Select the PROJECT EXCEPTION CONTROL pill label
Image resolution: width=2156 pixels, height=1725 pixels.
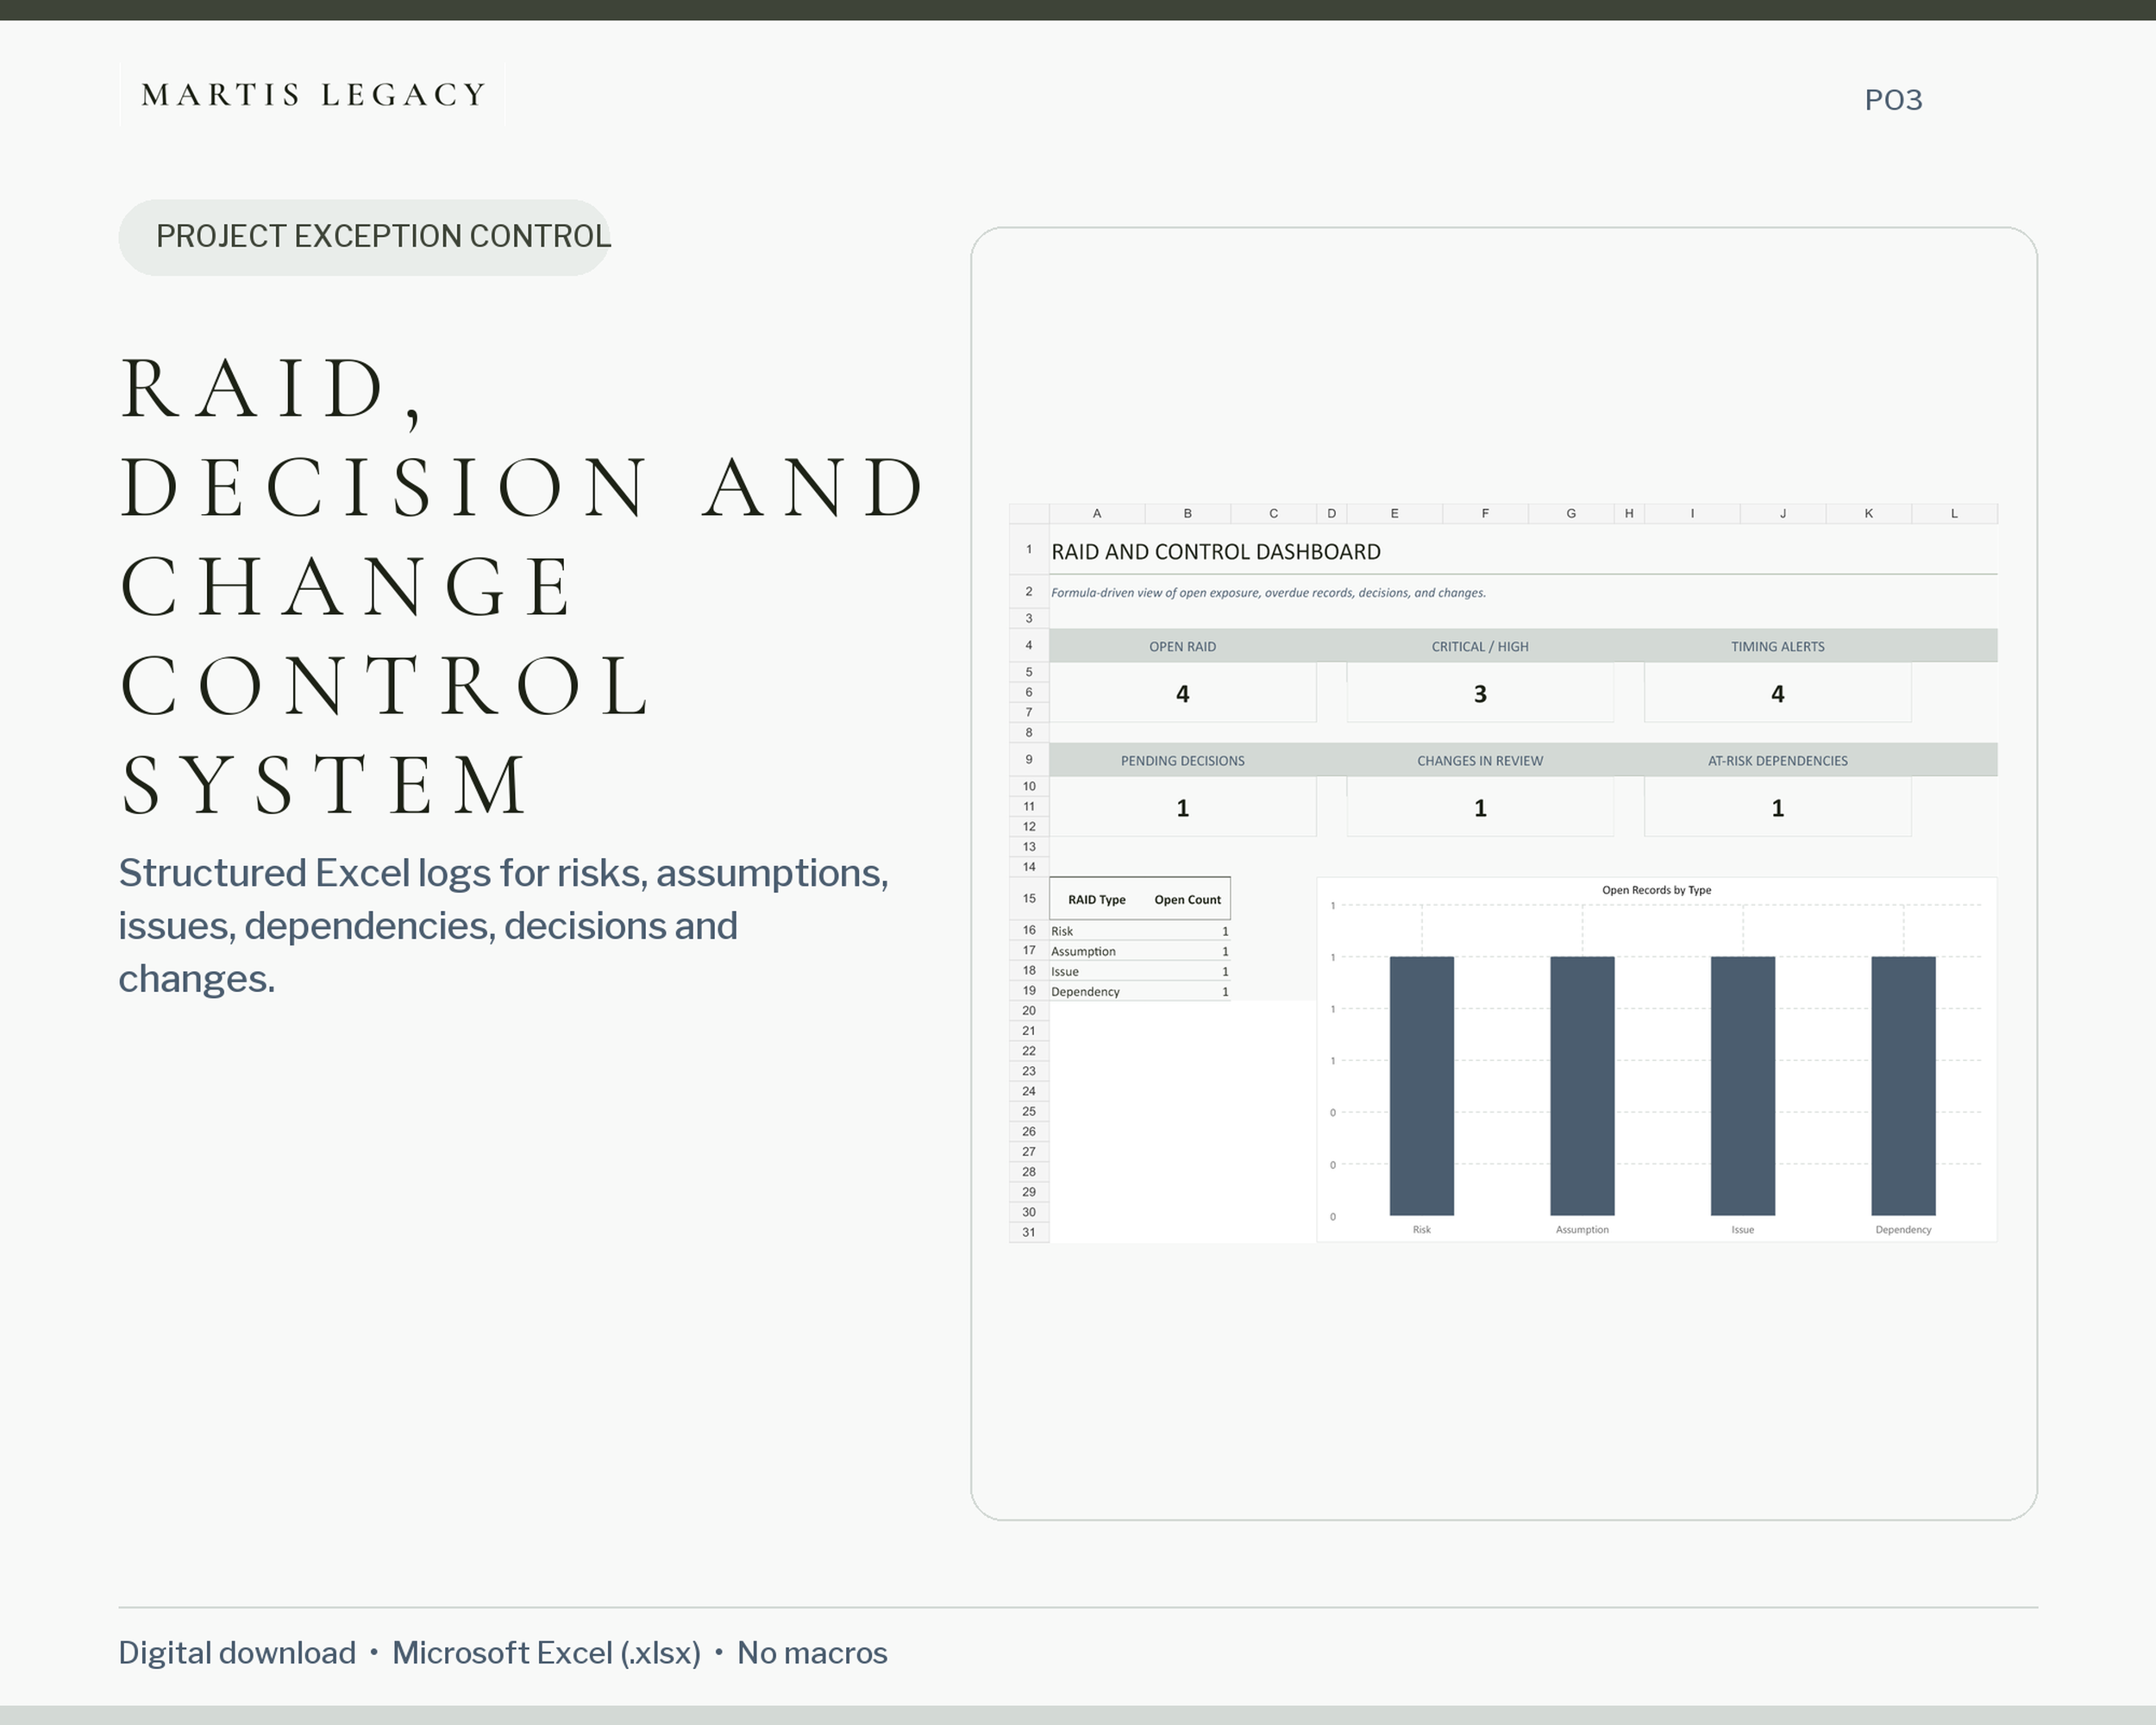click(x=365, y=237)
